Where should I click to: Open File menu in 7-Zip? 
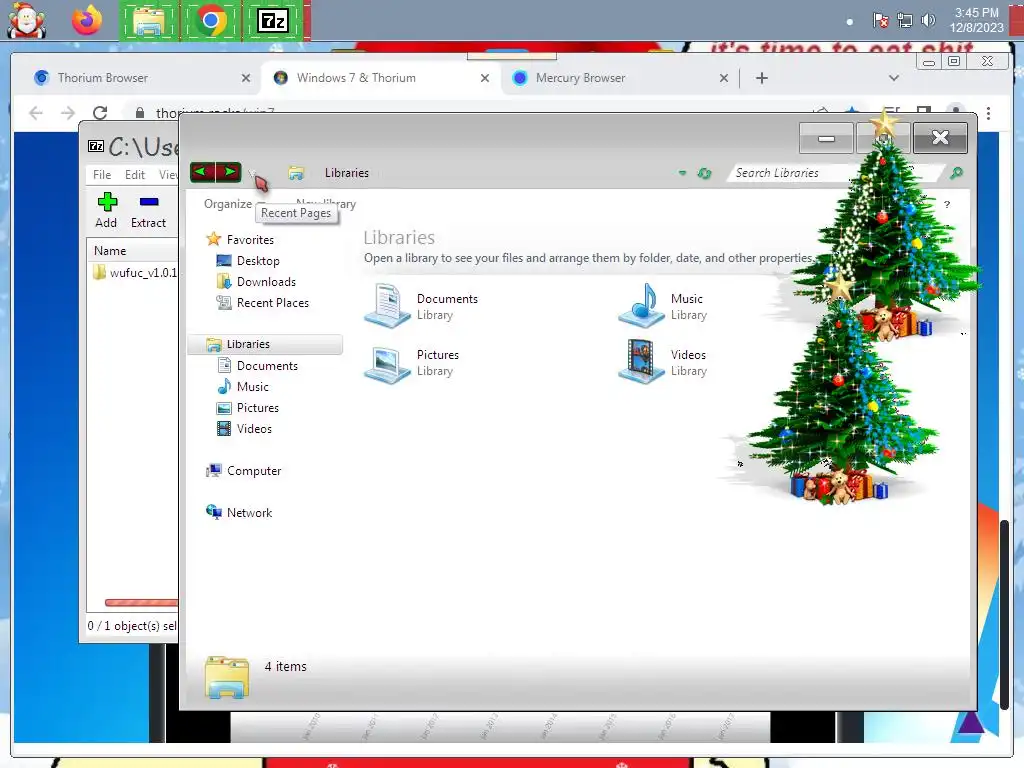[x=102, y=174]
